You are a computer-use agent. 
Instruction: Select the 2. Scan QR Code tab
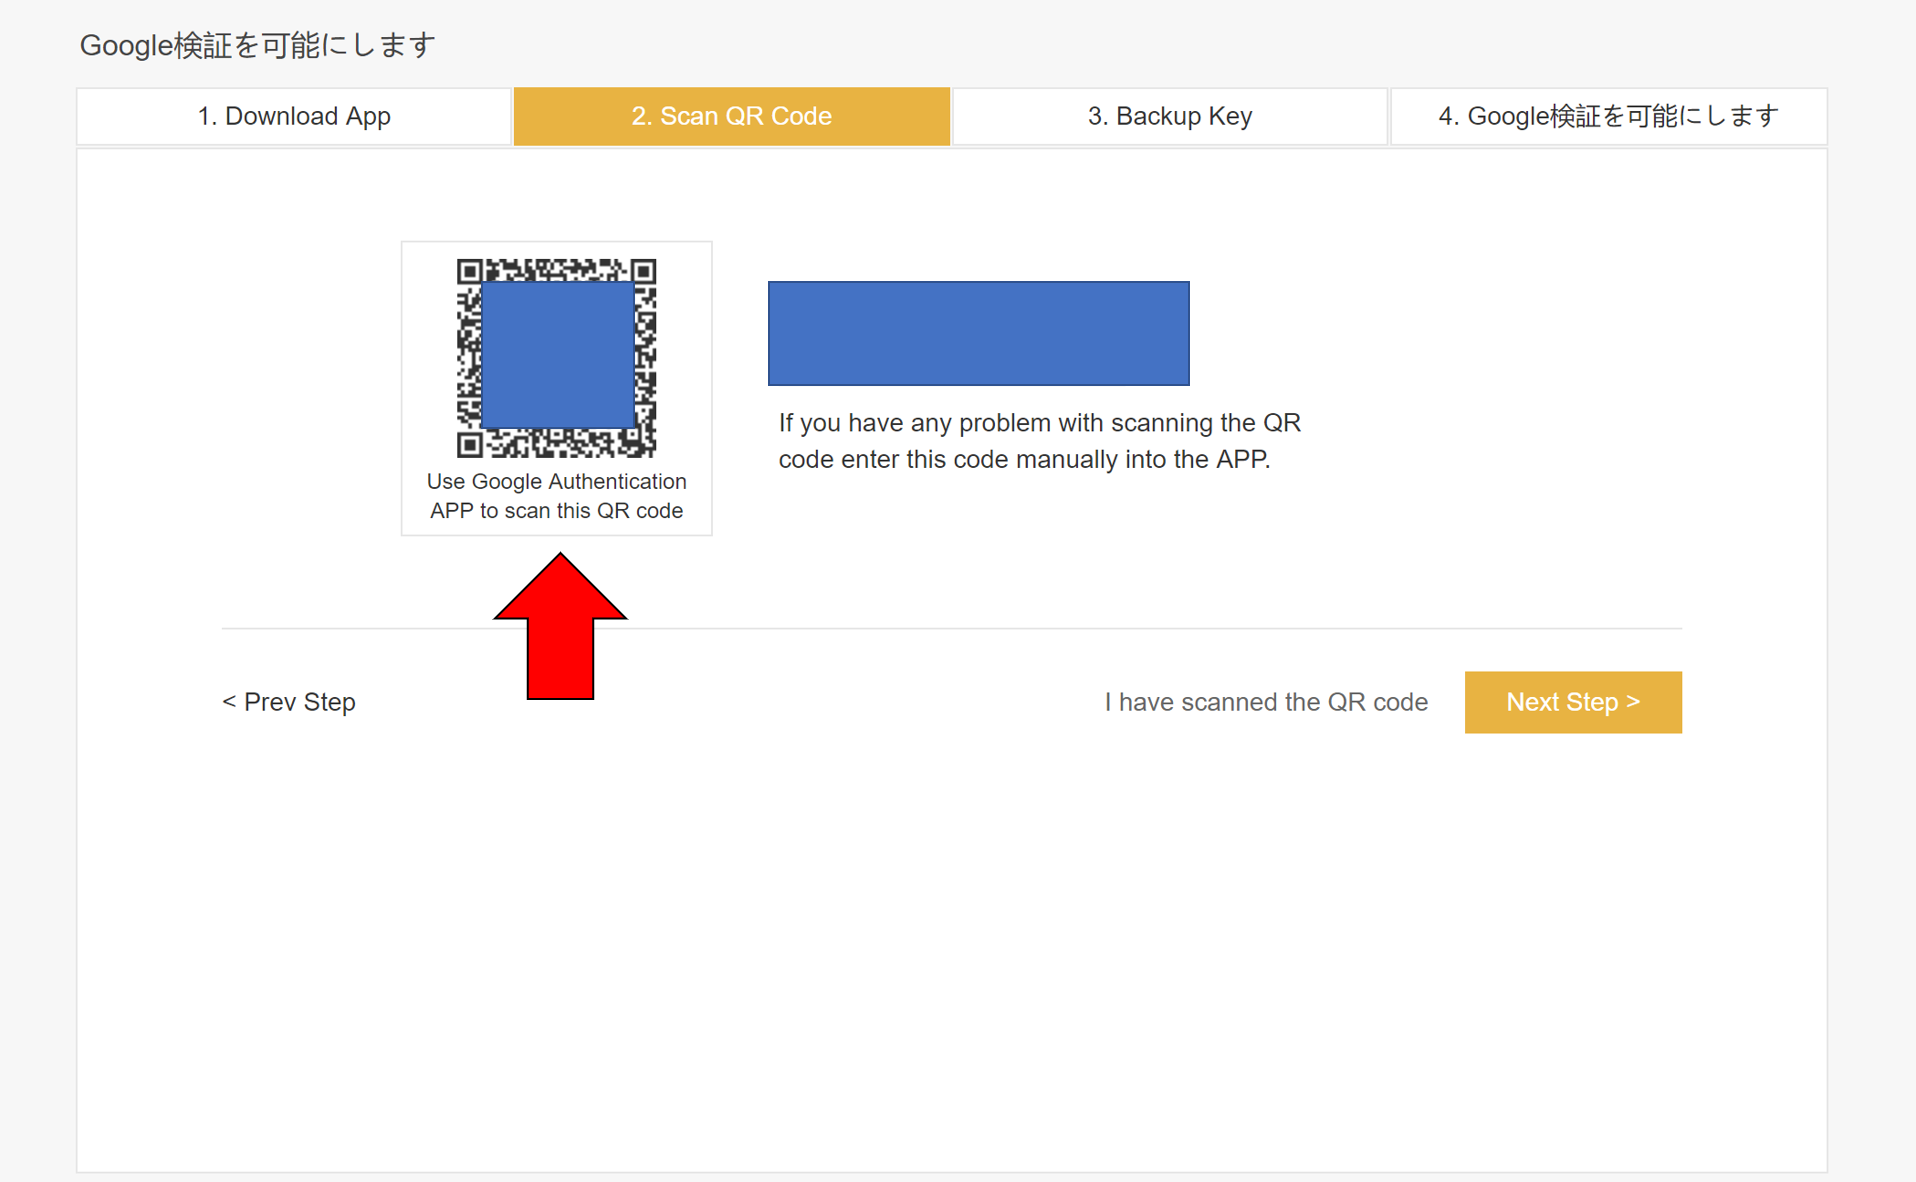click(731, 116)
